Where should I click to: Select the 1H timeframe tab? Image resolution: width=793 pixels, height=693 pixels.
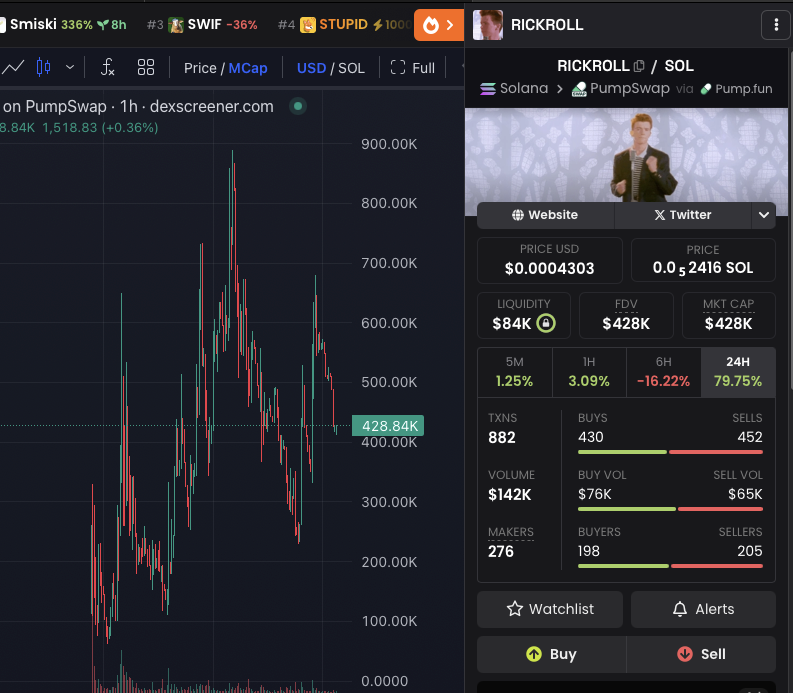(x=589, y=372)
